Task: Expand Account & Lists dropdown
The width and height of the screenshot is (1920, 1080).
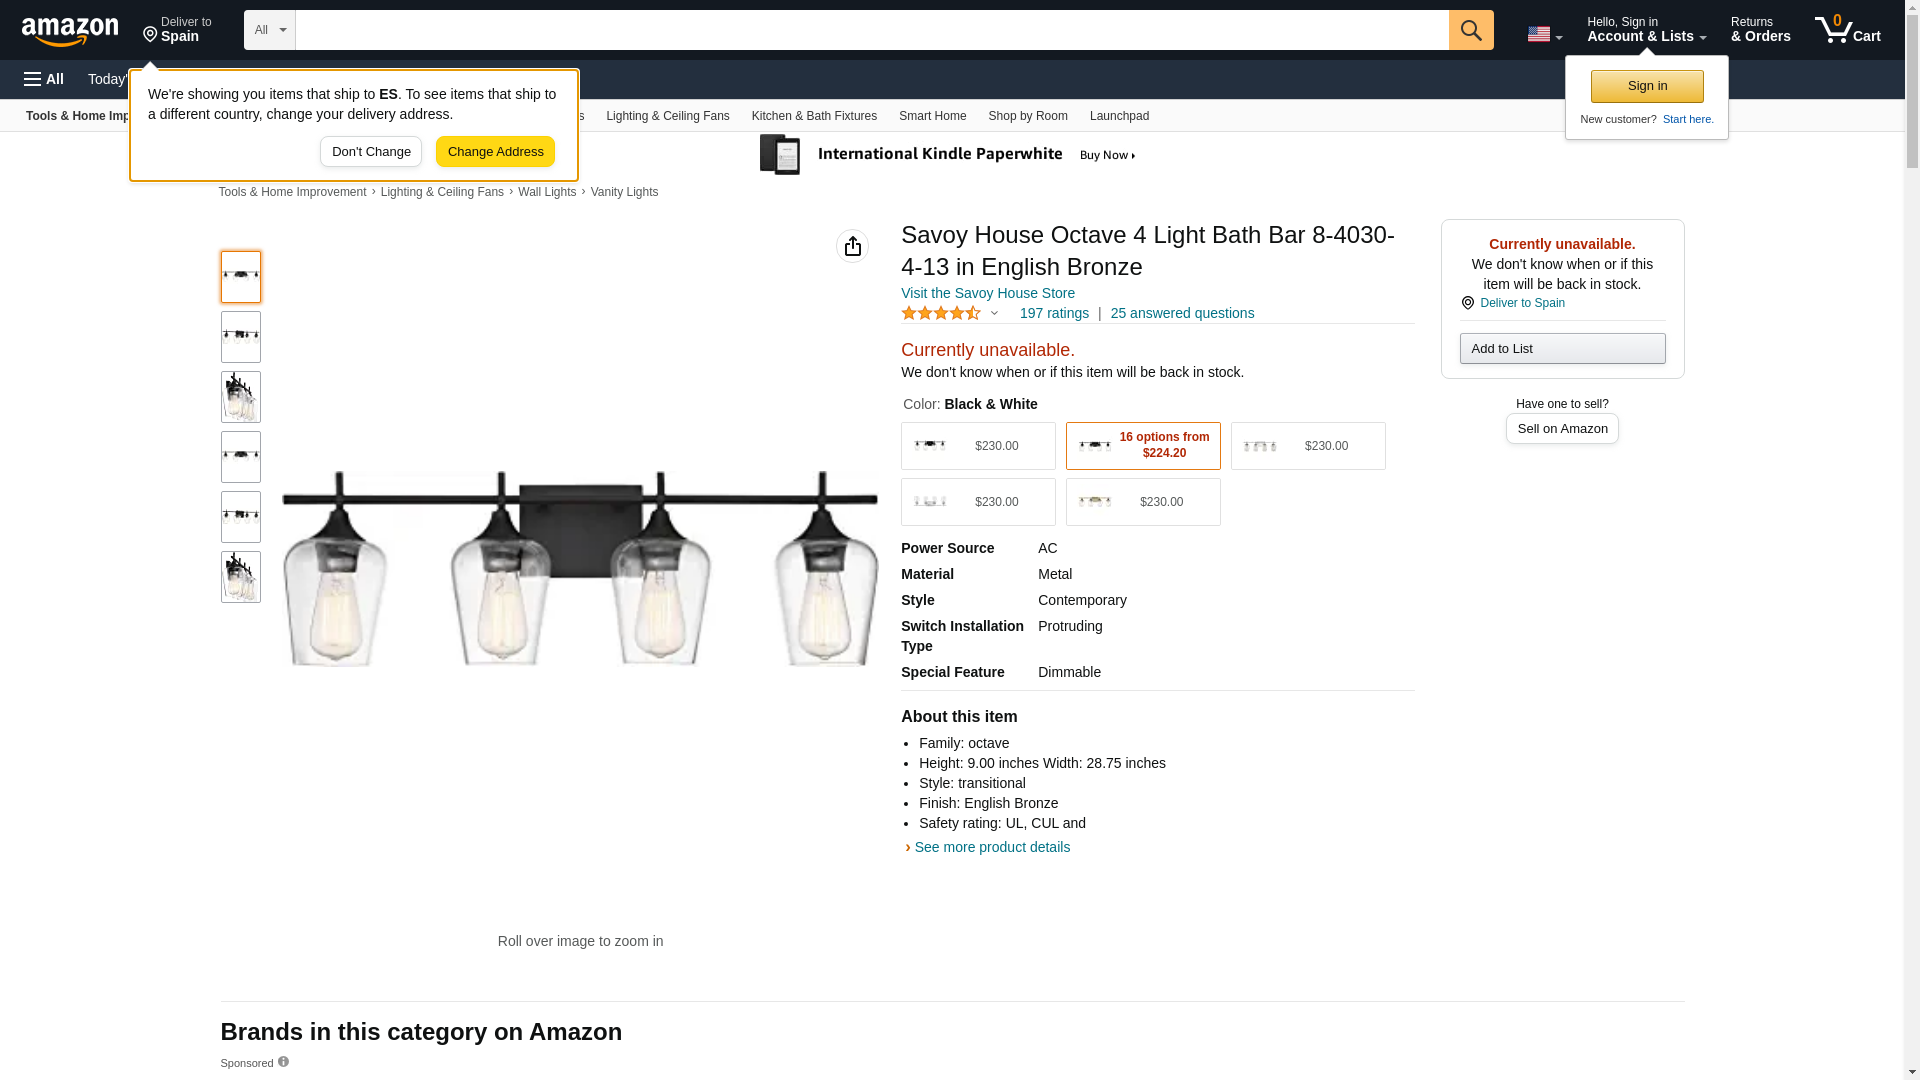Action: click(x=1646, y=30)
